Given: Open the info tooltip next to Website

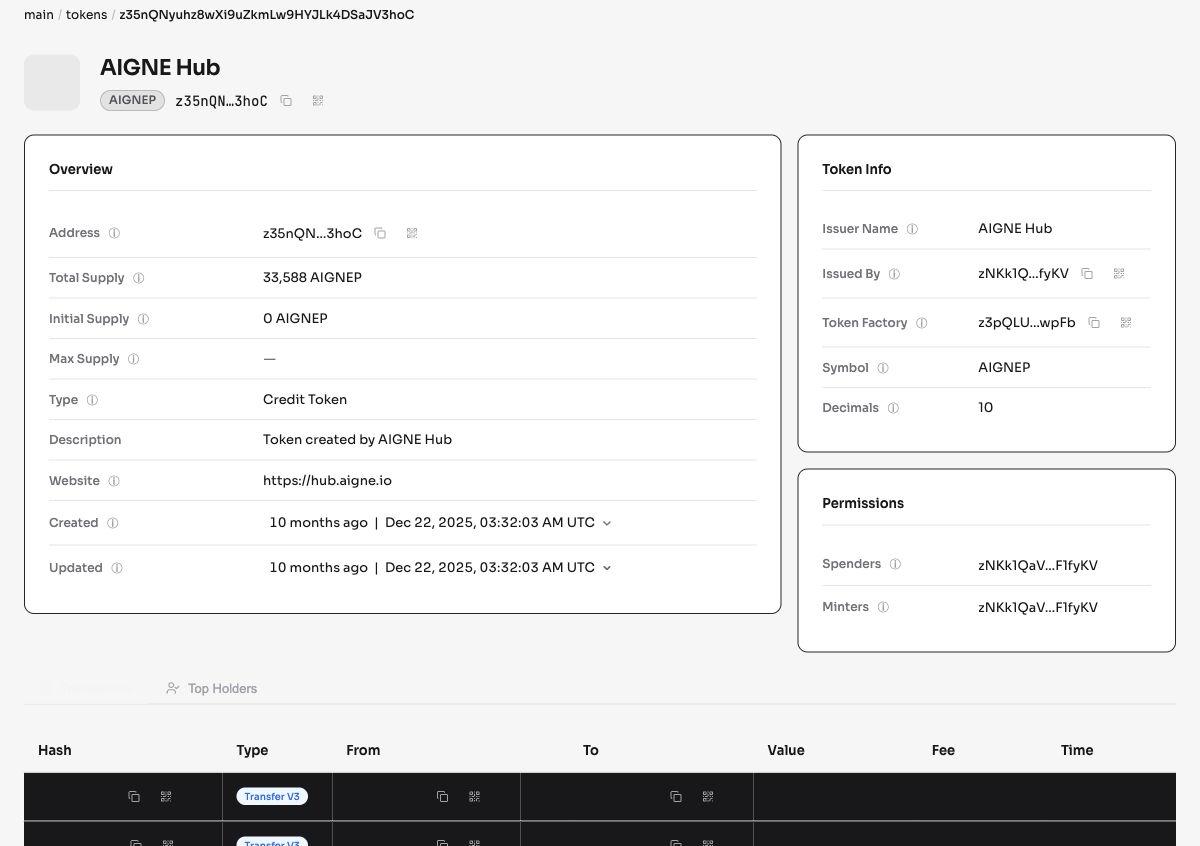Looking at the screenshot, I should coord(114,481).
